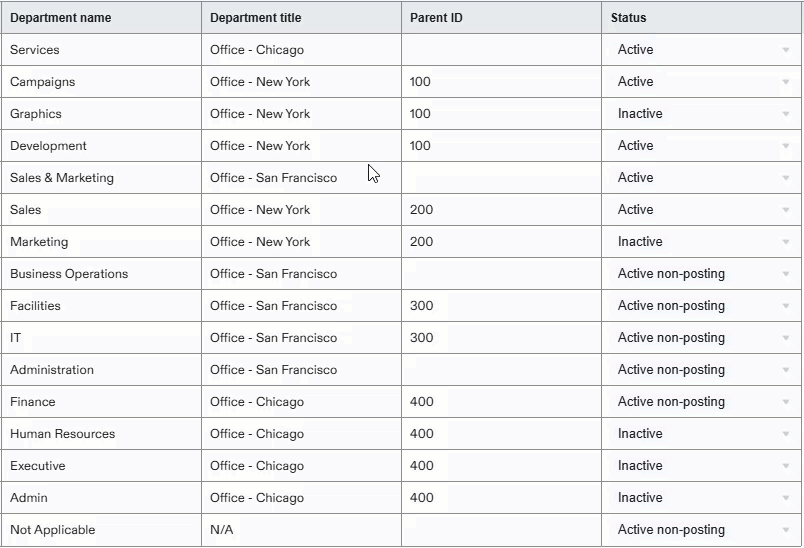This screenshot has width=804, height=548.
Task: Open Status dropdown for Services row
Action: (x=785, y=50)
